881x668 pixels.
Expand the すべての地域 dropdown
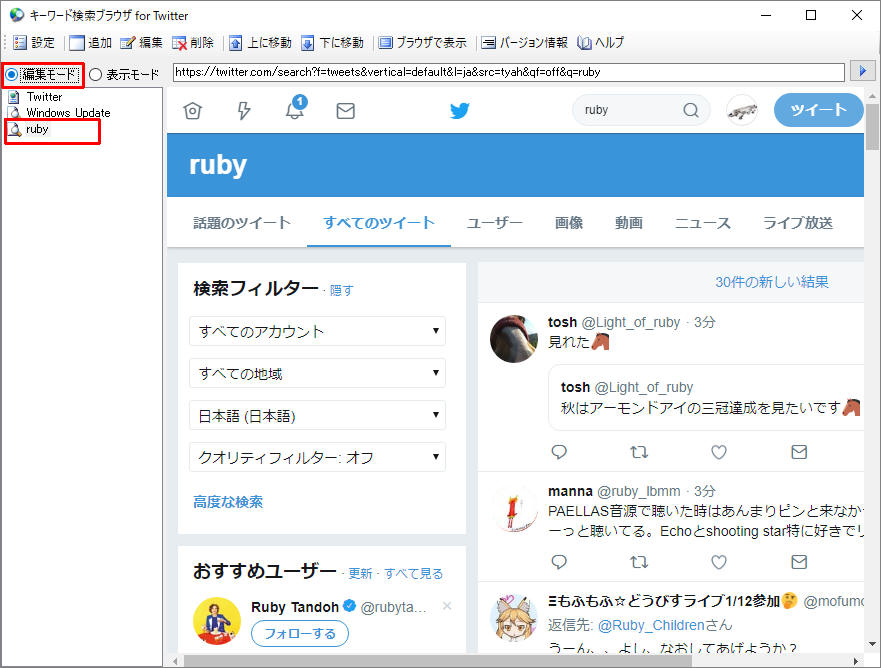coord(317,373)
